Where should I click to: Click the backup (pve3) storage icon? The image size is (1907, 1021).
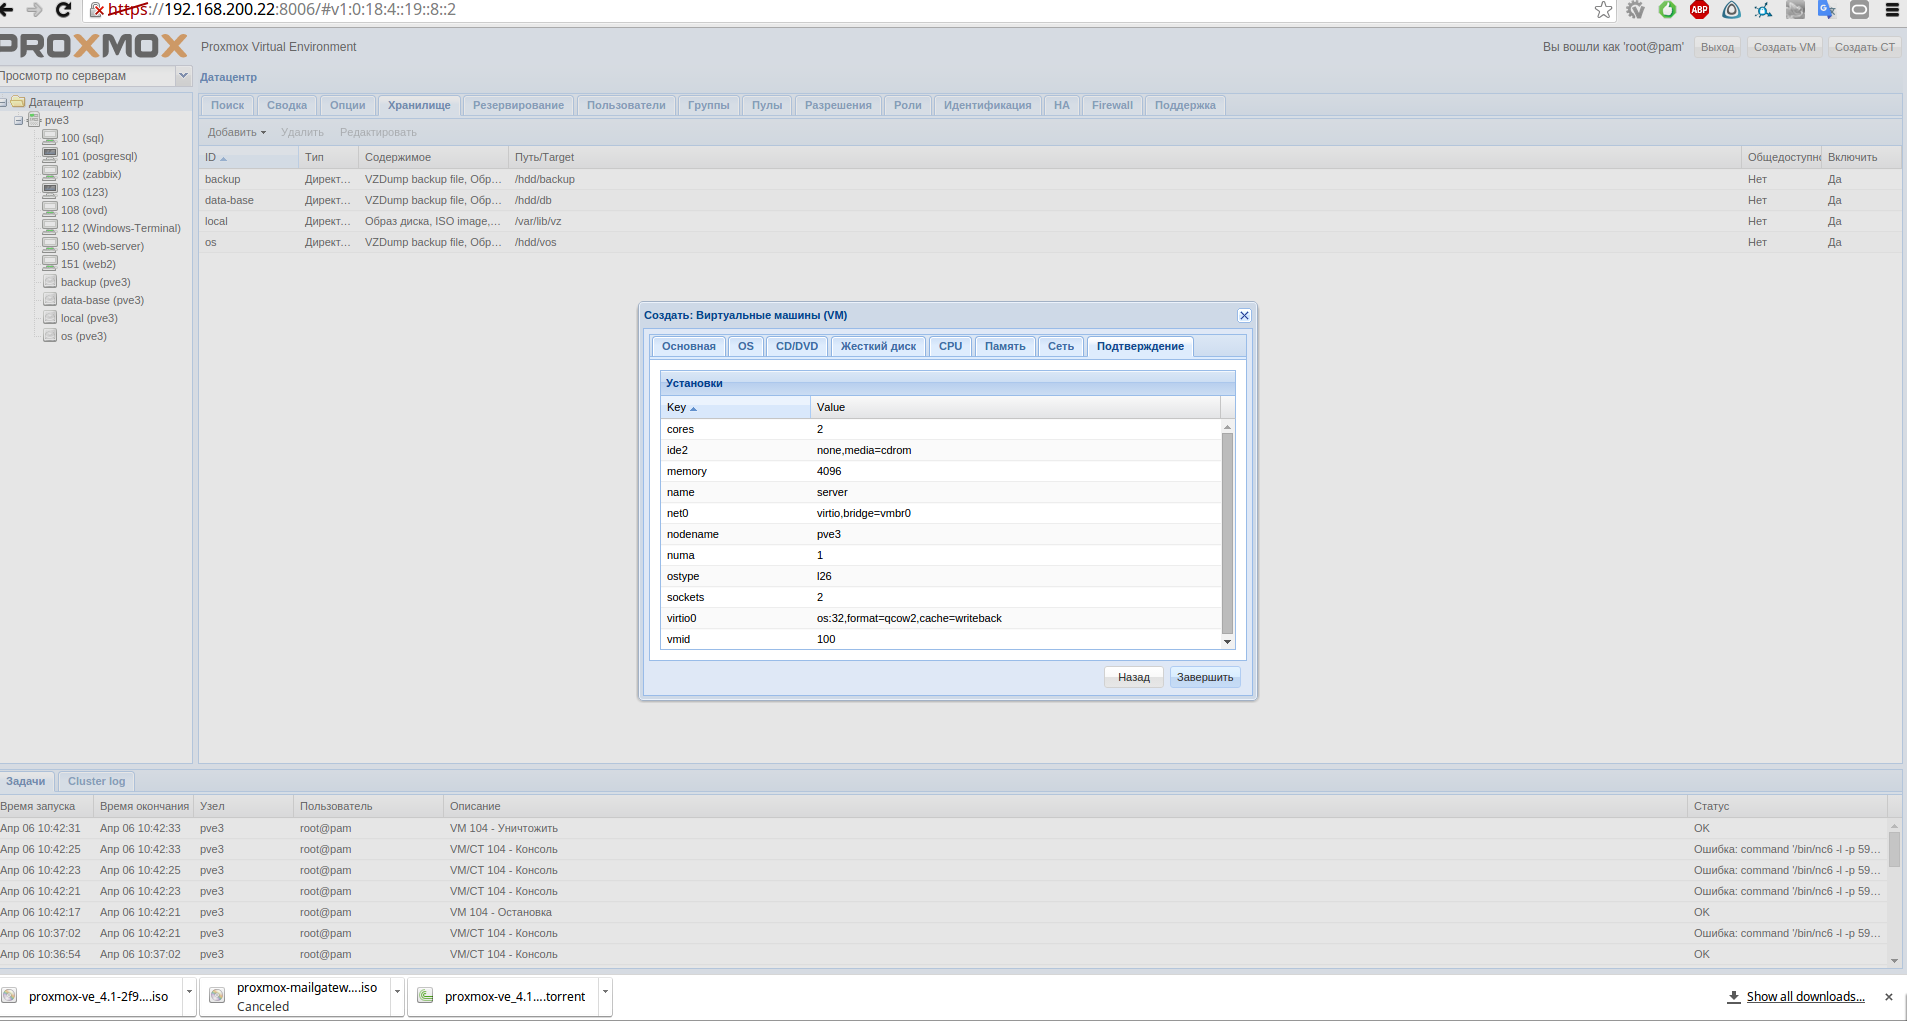point(50,282)
